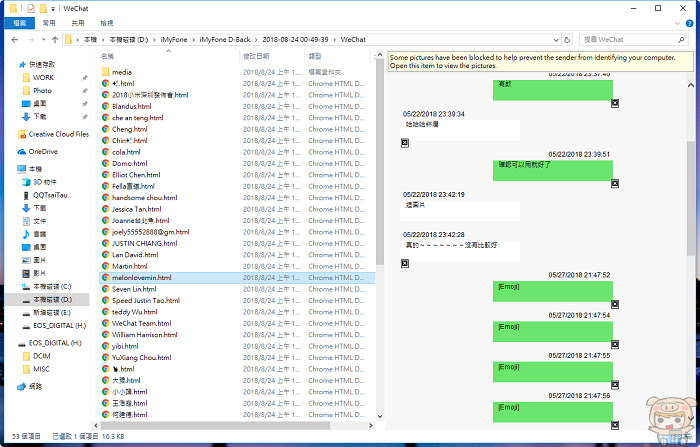Screen dimensions: 700x447
Task: Open the media folder icon
Action: click(105, 72)
